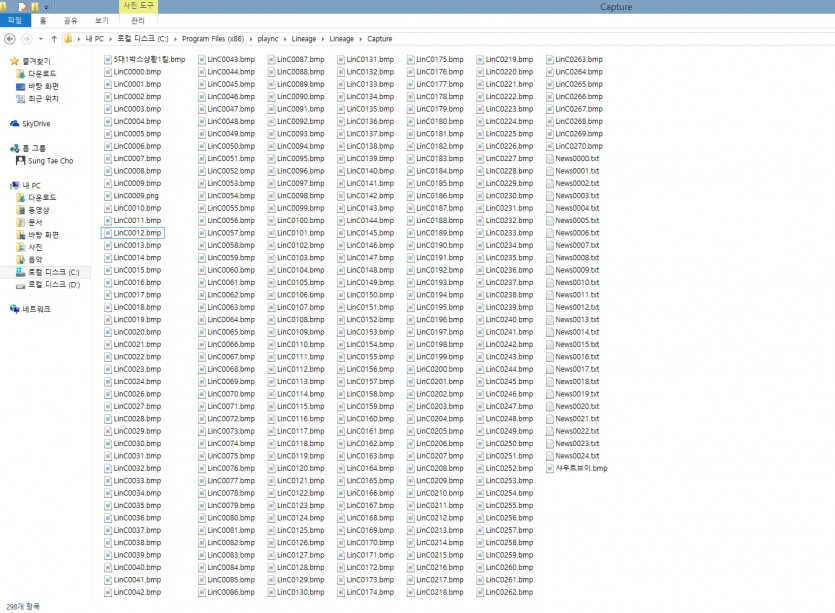Select the News0000.txt file icon
This screenshot has height=613, width=835.
(x=549, y=159)
